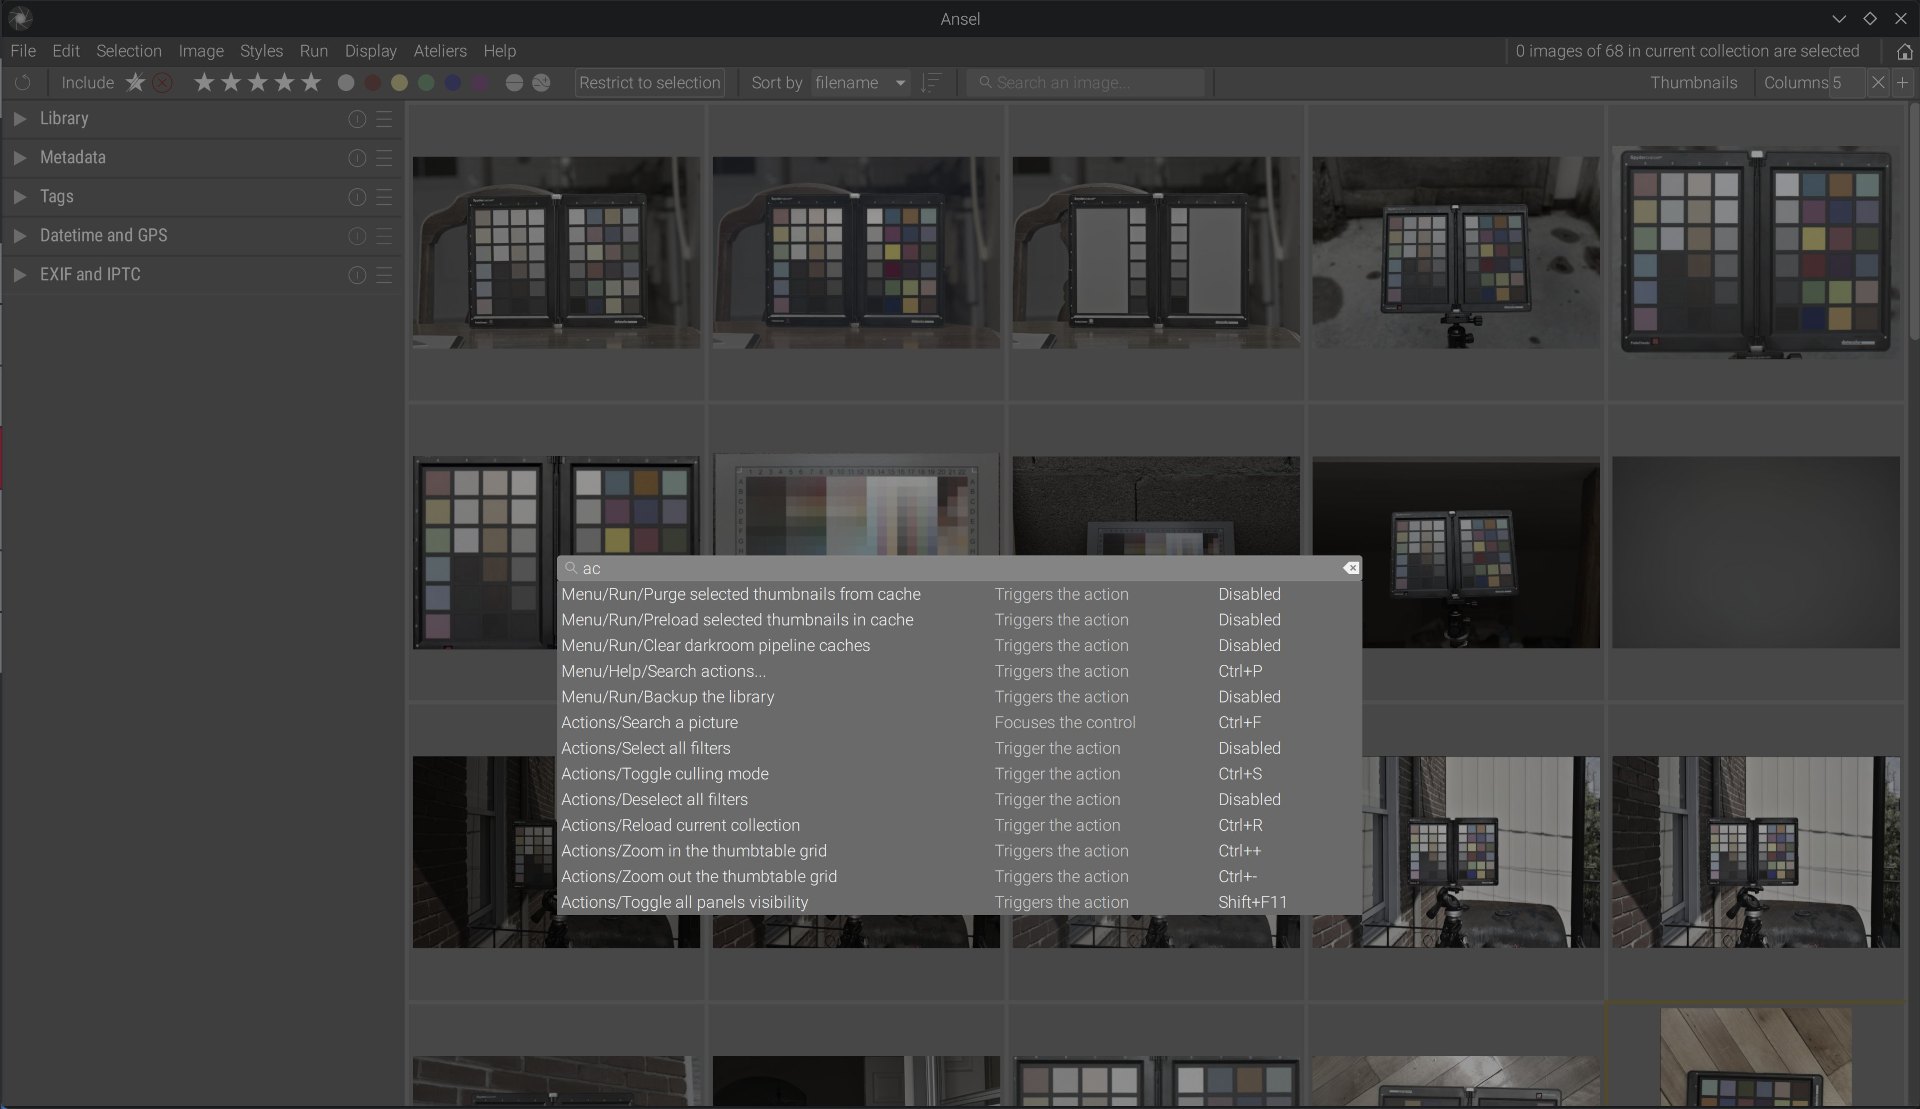Click the purple color label filter
The height and width of the screenshot is (1109, 1920).
coord(480,83)
